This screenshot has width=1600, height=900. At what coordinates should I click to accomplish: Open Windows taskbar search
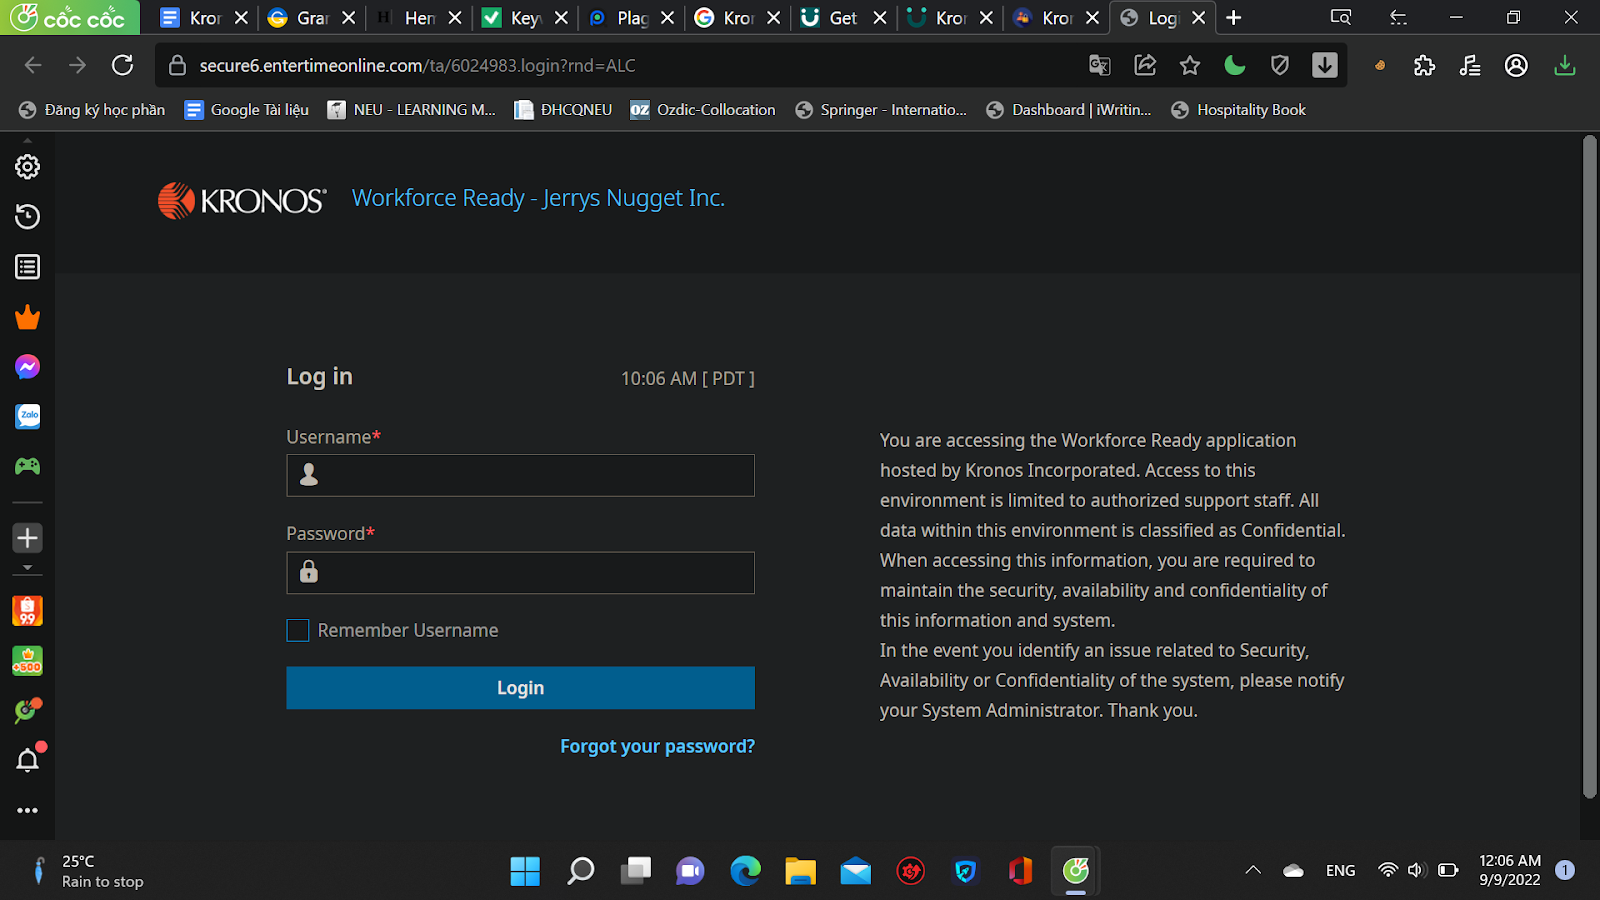click(x=581, y=871)
